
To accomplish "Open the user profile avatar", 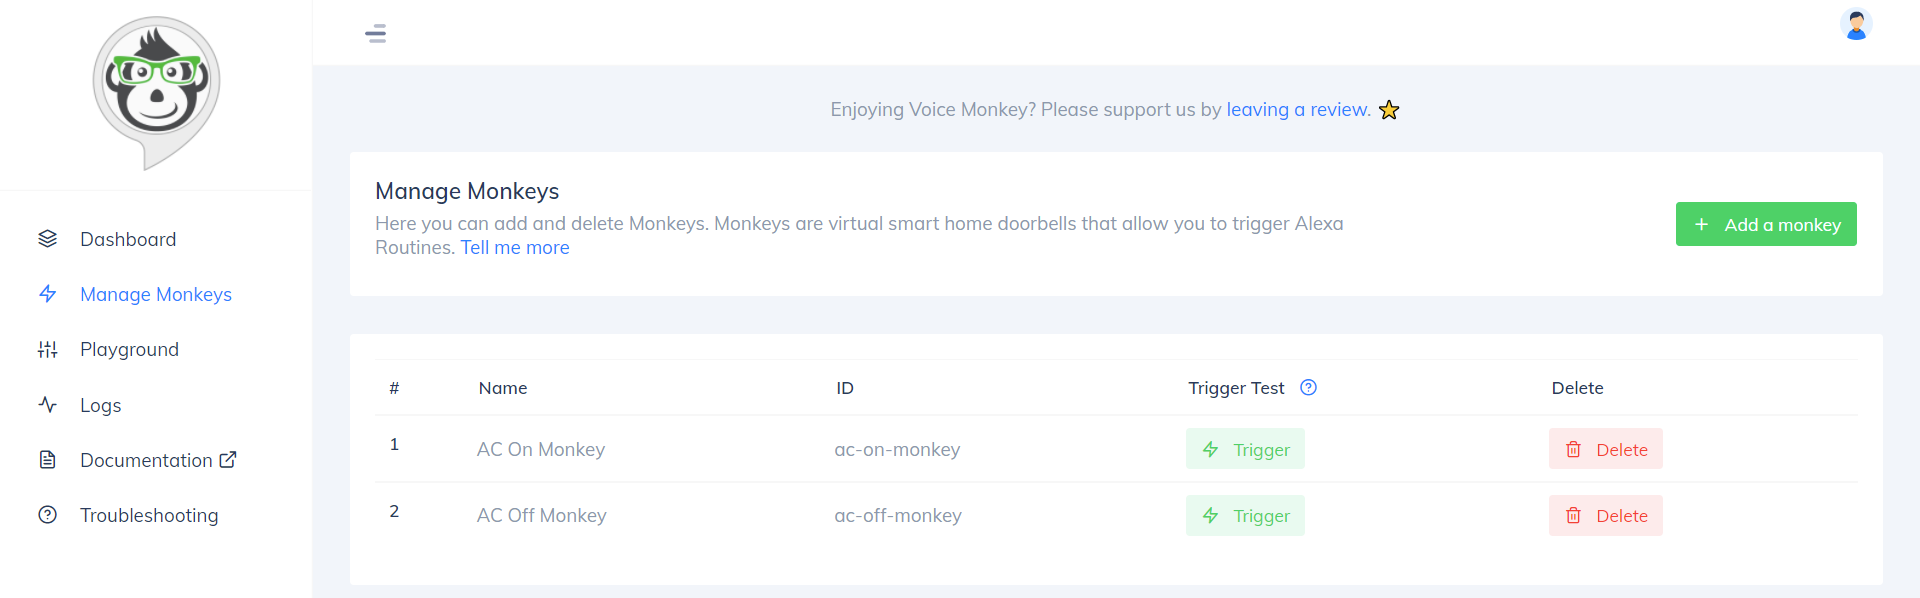I will 1856,24.
